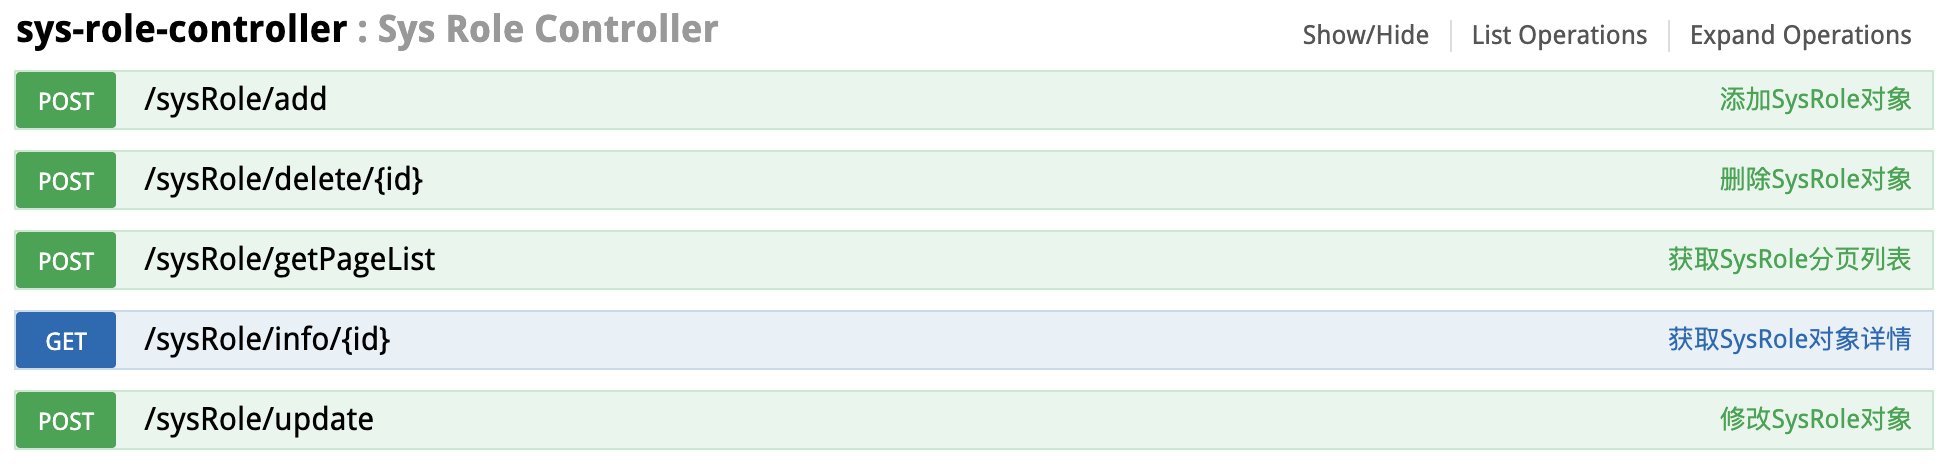Click the 获取SysRole分页列表 description
Viewport: 1952px width, 464px height.
coord(1789,260)
